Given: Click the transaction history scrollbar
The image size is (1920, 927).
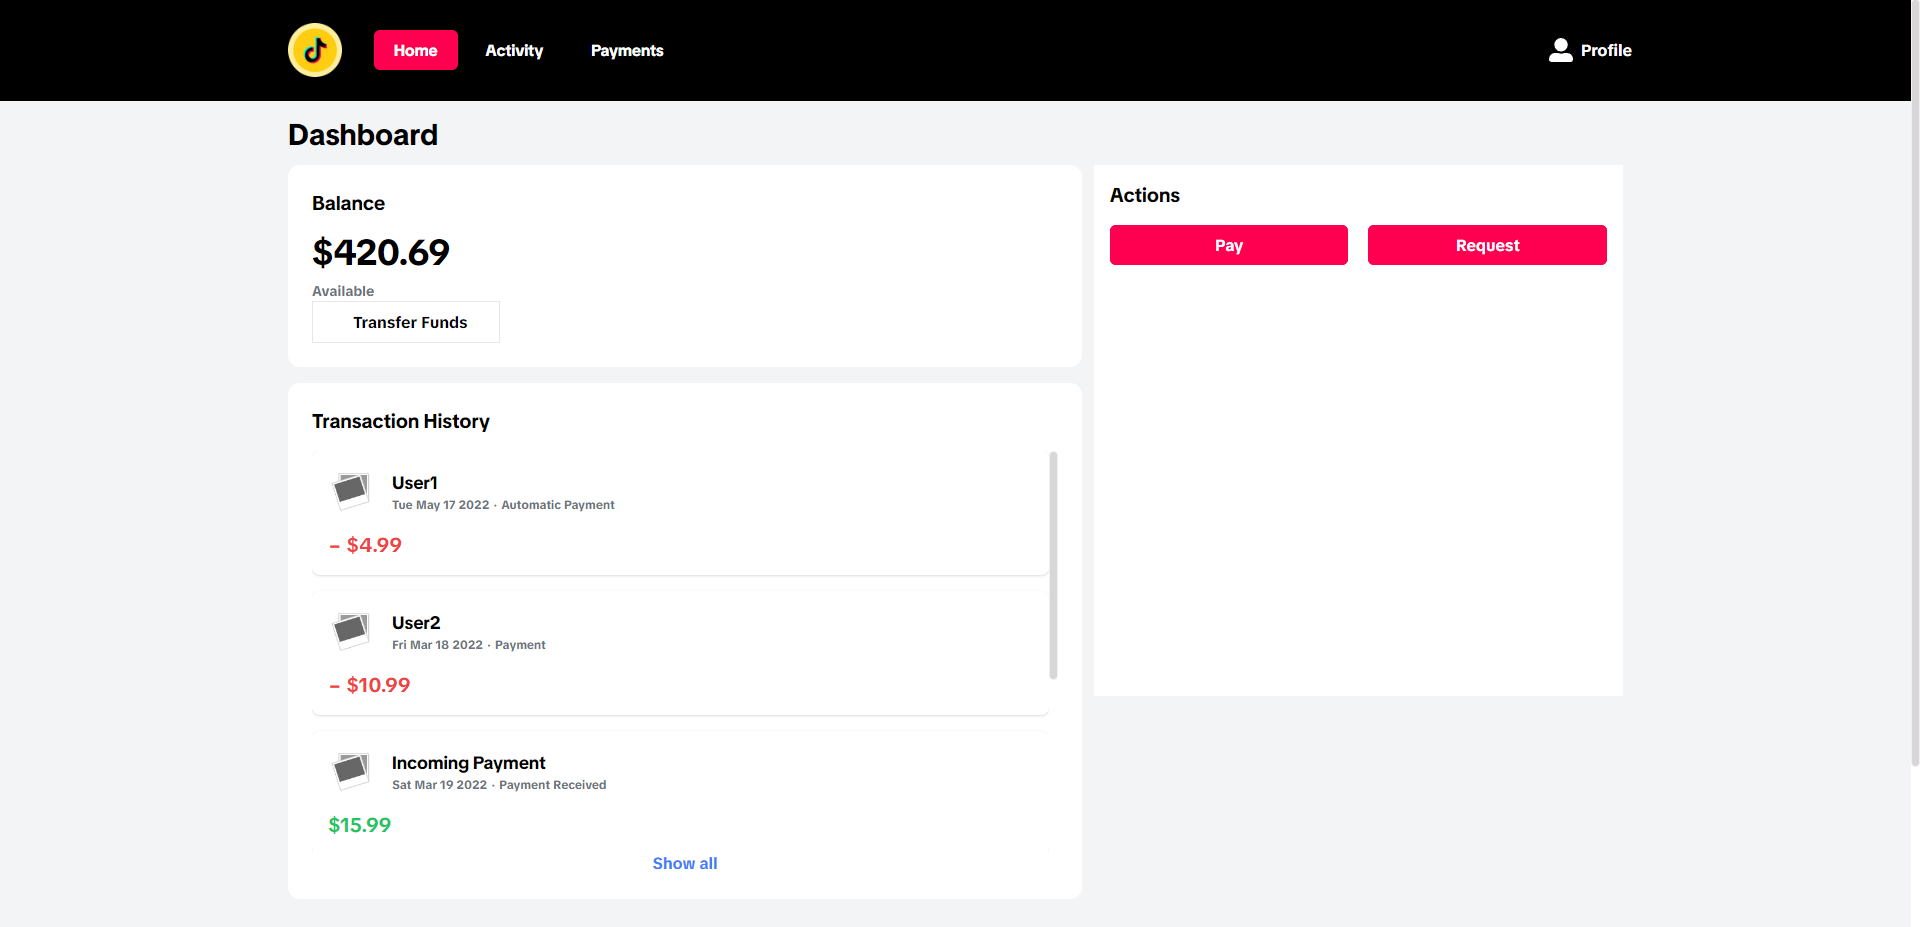Looking at the screenshot, I should click(1053, 565).
